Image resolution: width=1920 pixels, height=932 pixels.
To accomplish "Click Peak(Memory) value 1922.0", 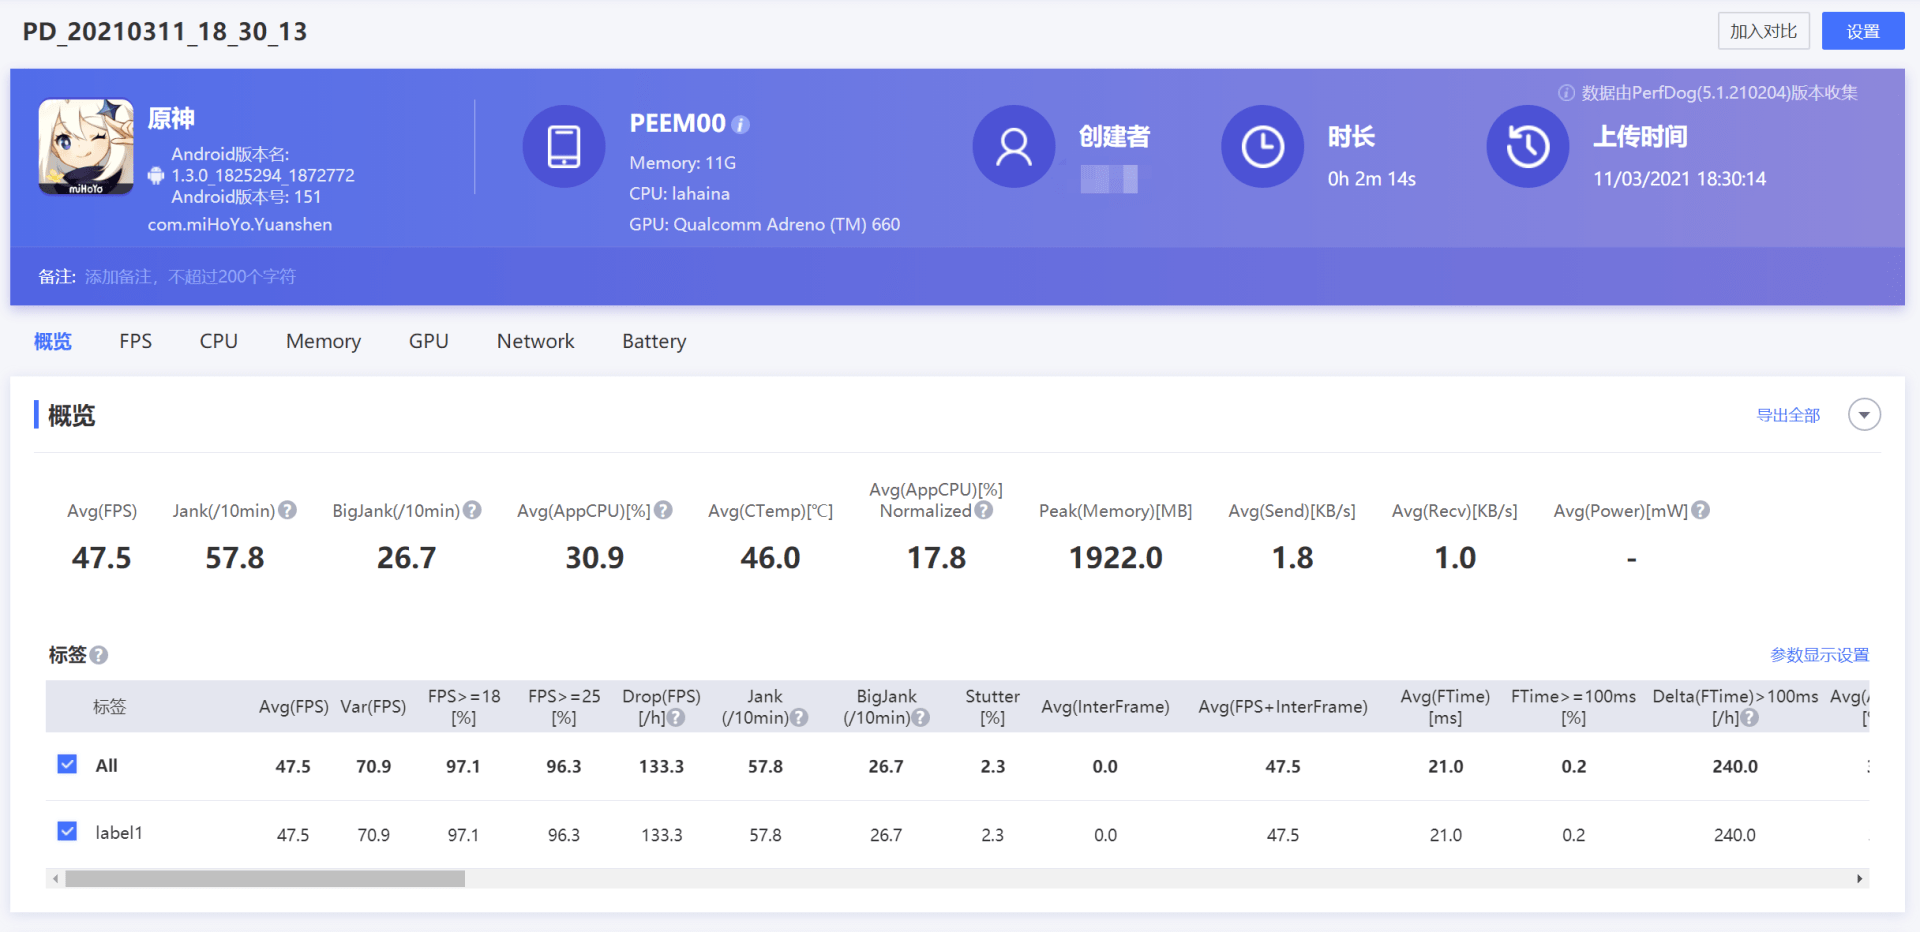I will coord(1116,558).
